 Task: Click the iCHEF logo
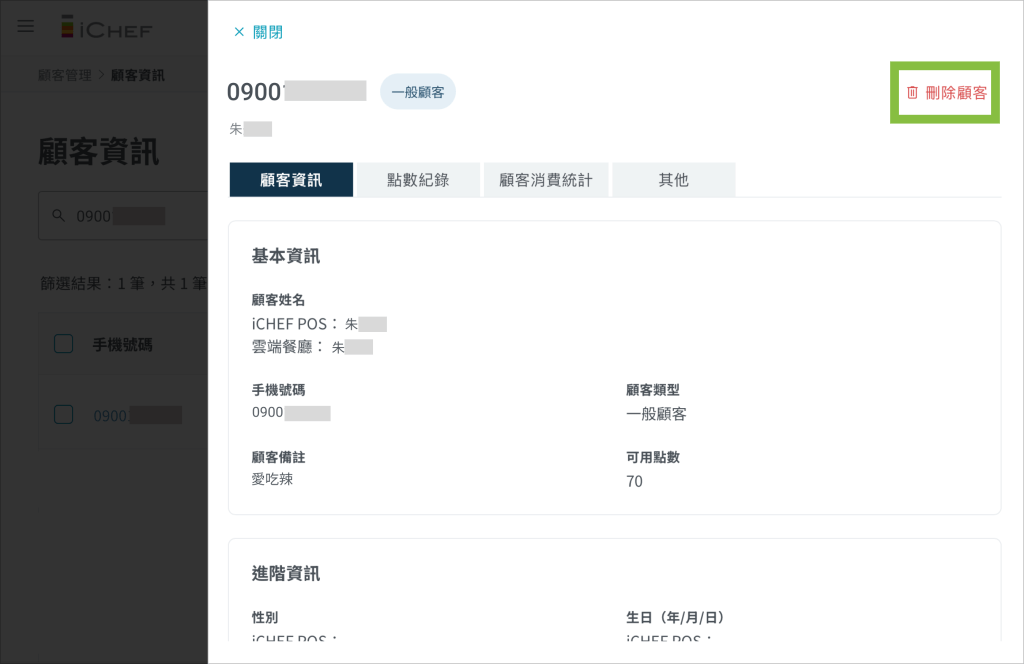coord(106,28)
